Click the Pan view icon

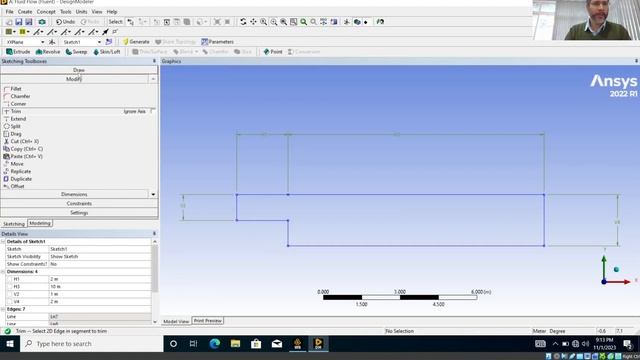253,22
